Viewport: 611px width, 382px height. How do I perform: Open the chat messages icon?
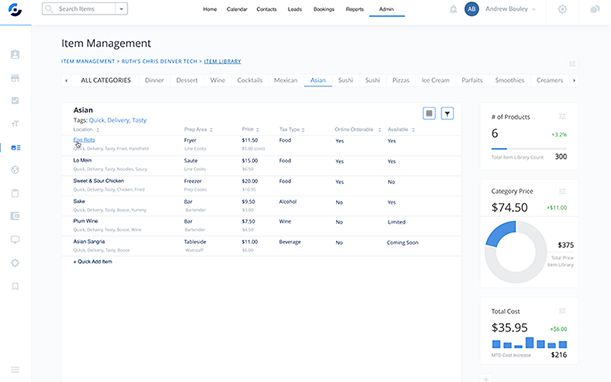tap(595, 9)
